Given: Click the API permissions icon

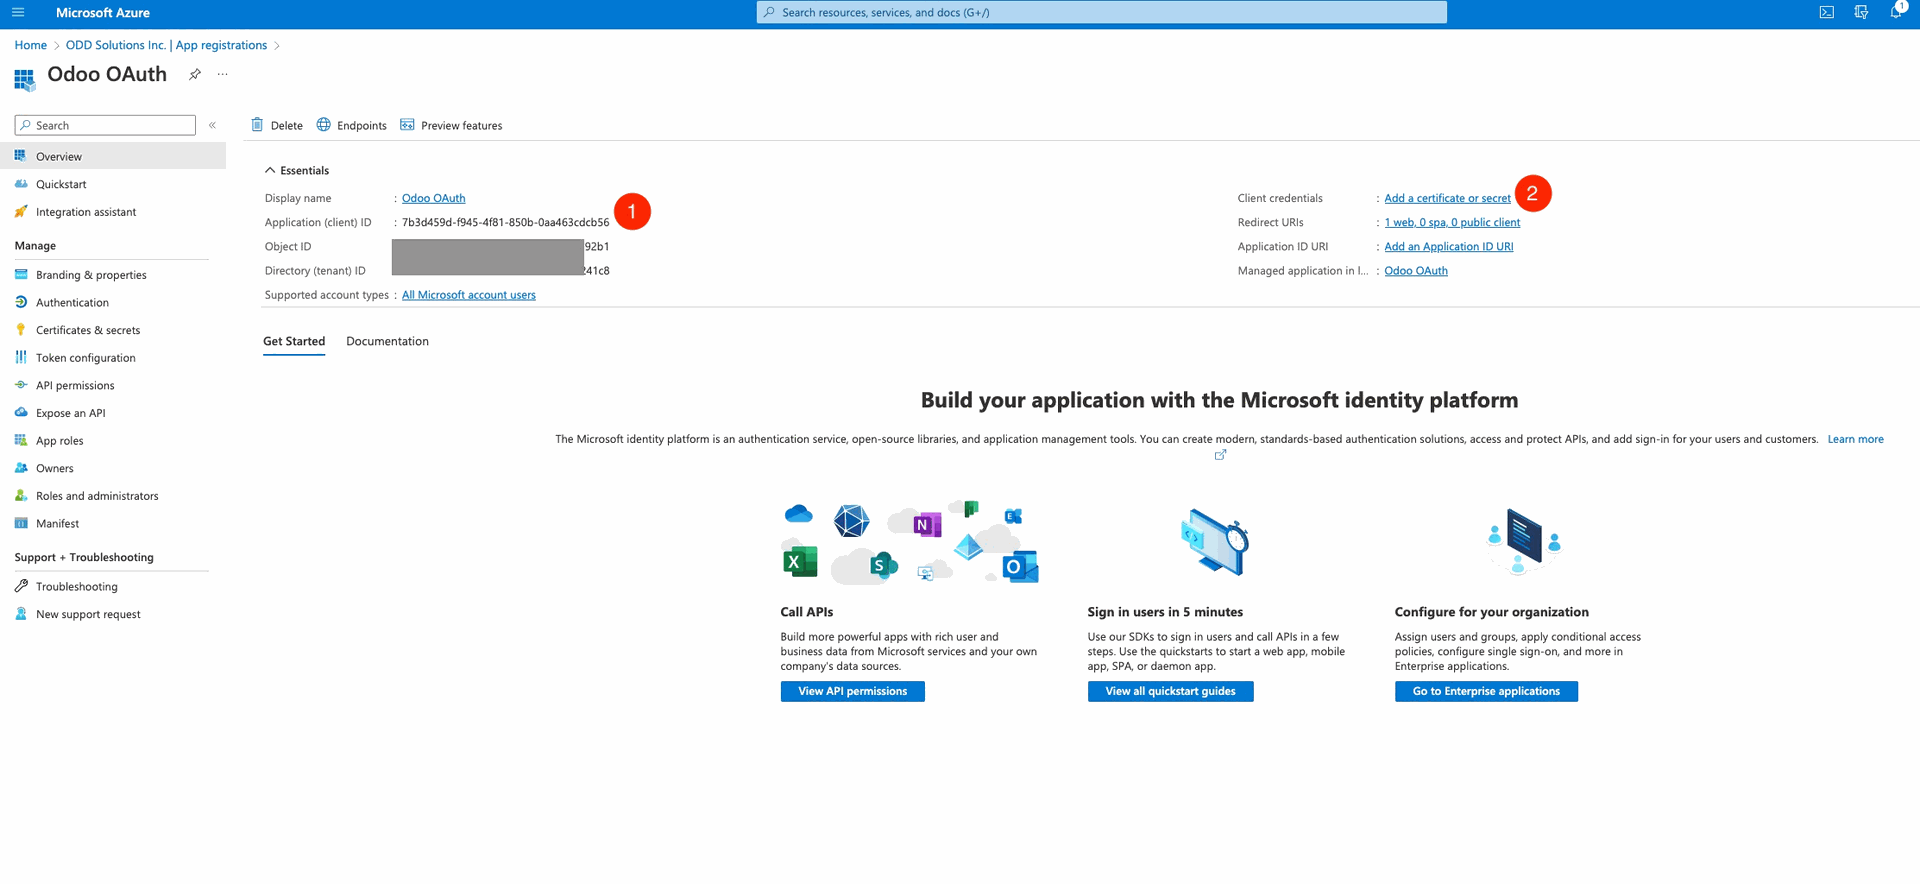Looking at the screenshot, I should (x=21, y=385).
